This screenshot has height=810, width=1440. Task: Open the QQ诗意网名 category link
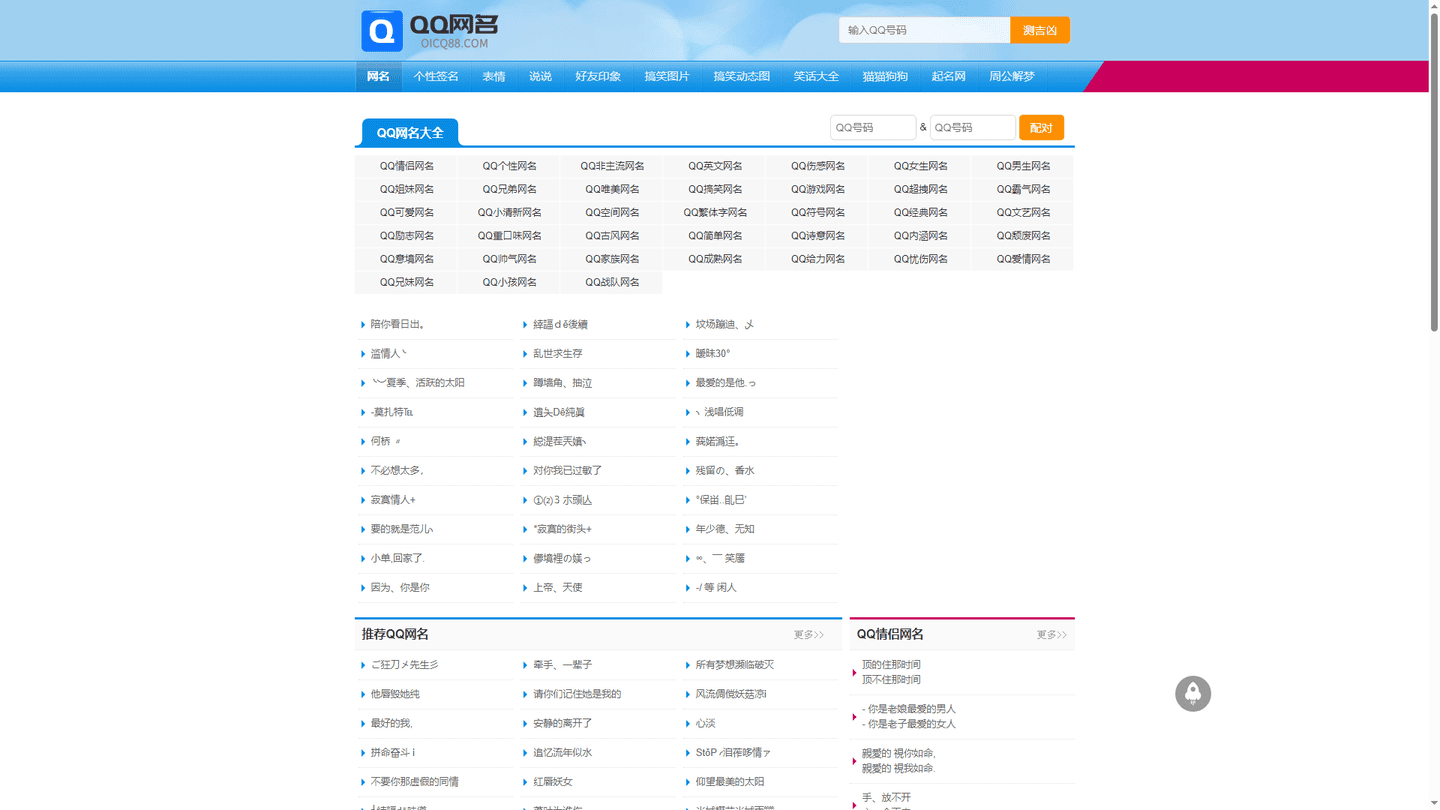pos(818,236)
